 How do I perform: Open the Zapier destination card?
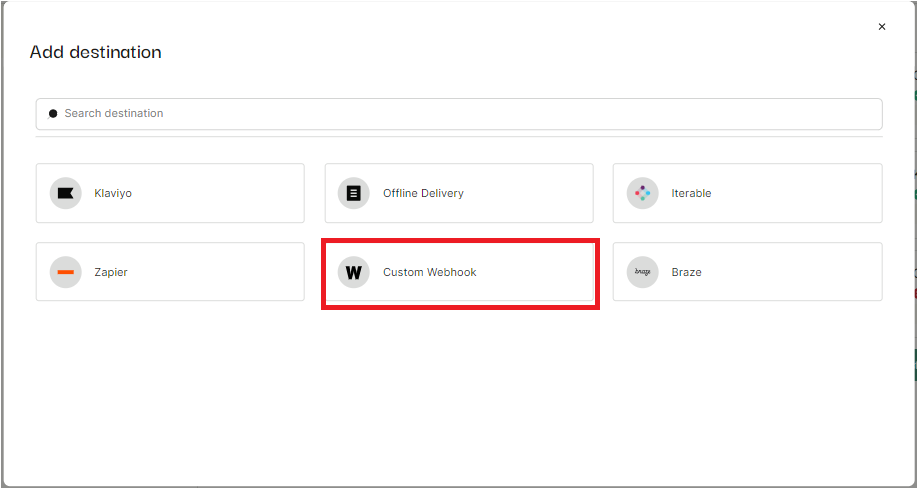tap(170, 272)
